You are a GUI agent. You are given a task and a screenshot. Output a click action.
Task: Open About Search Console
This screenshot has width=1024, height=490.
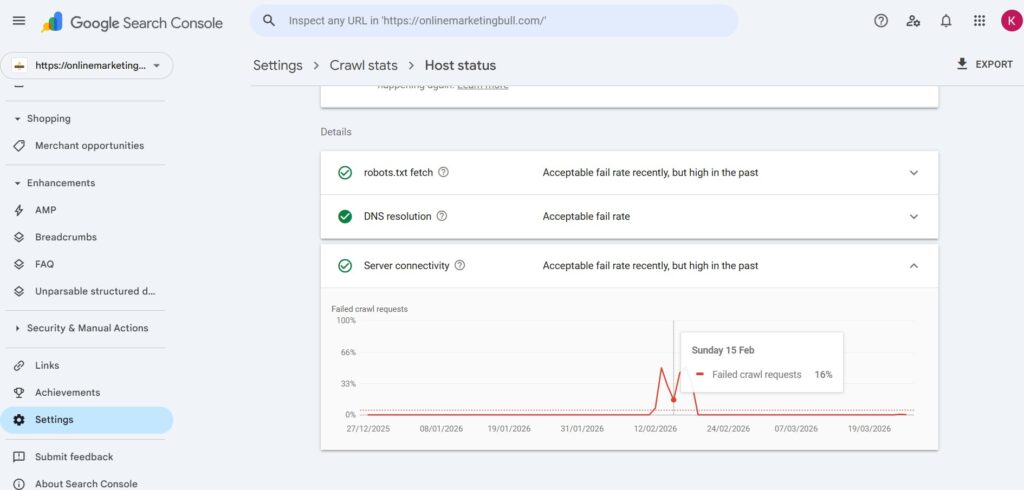pos(87,483)
